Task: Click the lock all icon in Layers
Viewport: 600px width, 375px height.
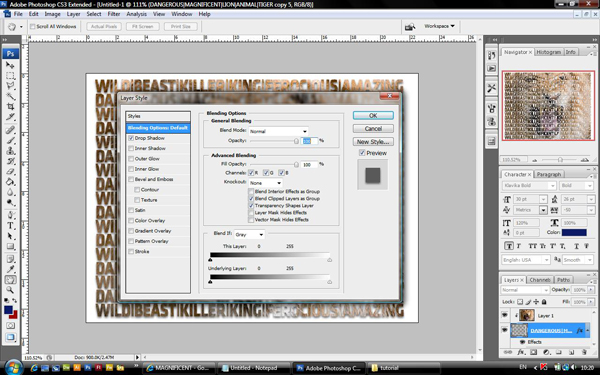Action: (544, 302)
